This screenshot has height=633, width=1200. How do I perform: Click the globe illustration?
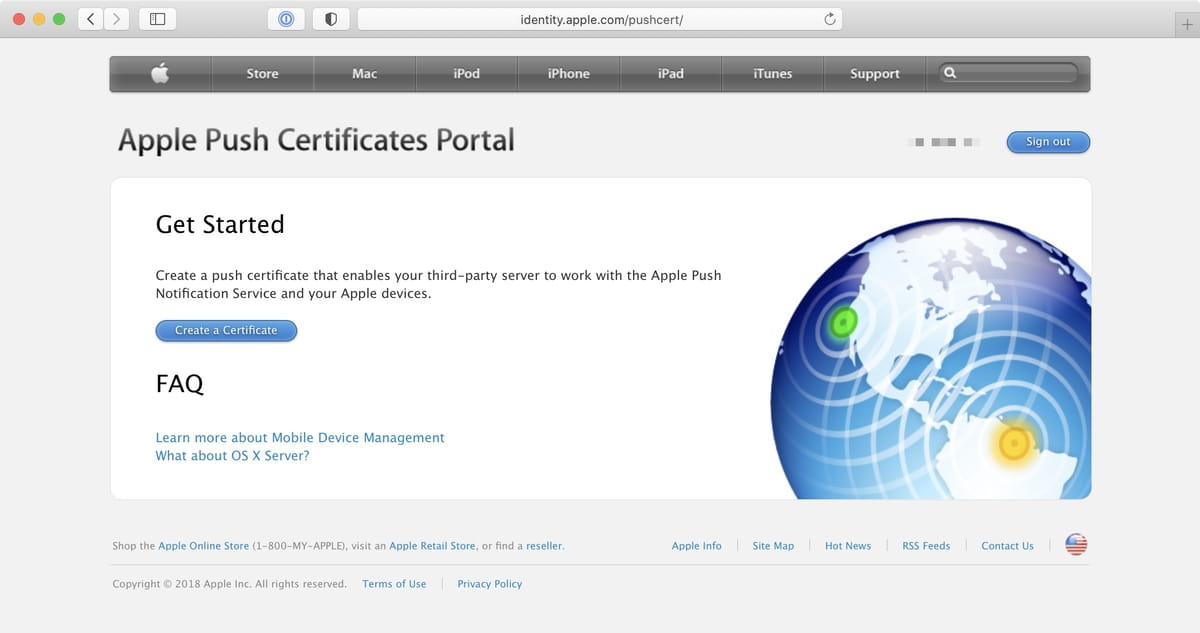[x=930, y=360]
